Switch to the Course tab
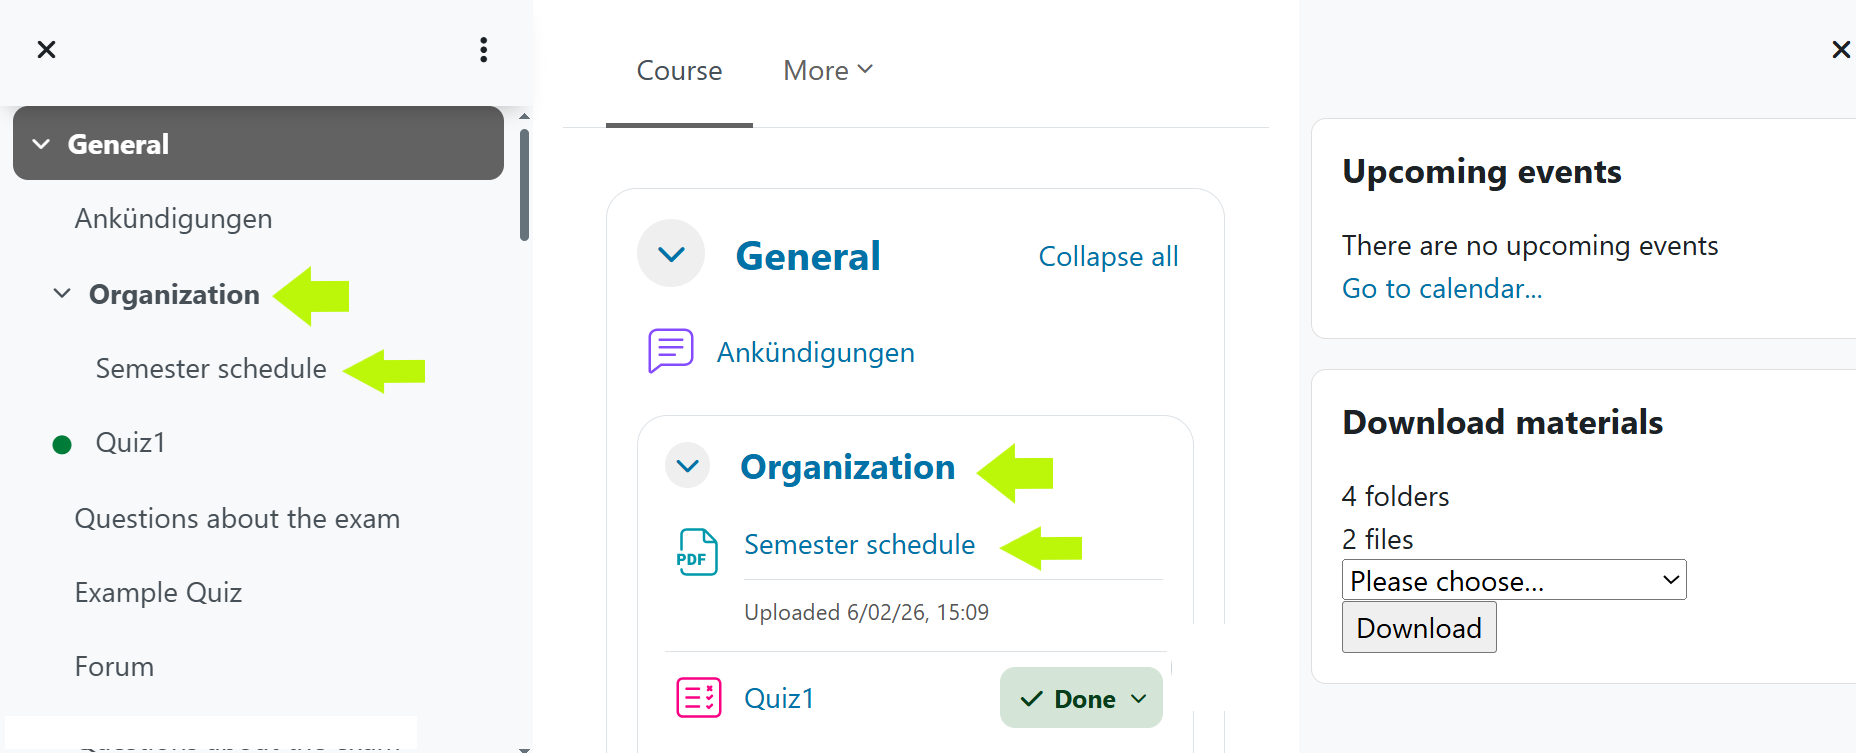The image size is (1856, 753). (679, 69)
